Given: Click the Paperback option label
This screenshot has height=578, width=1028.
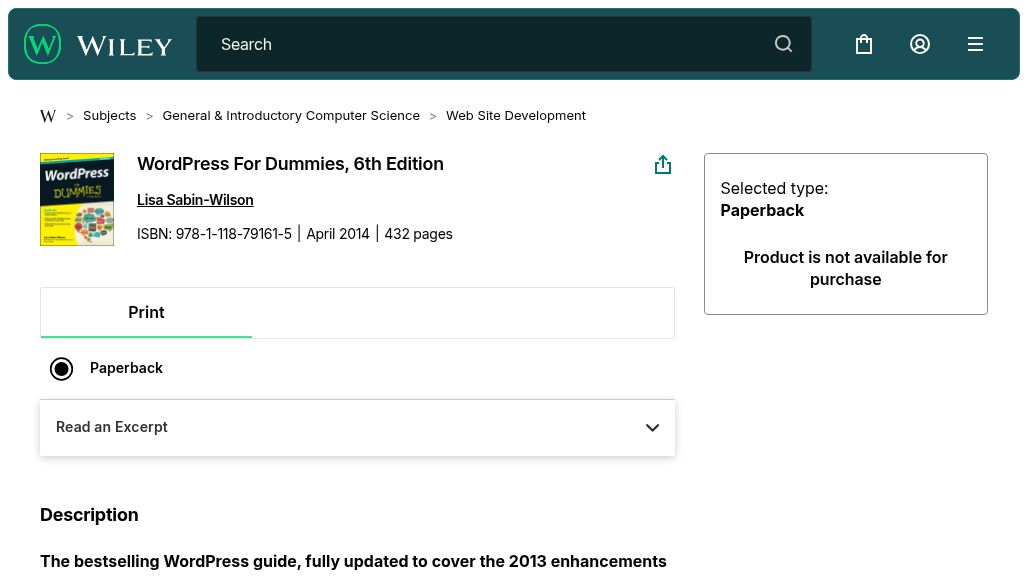Looking at the screenshot, I should click(126, 368).
